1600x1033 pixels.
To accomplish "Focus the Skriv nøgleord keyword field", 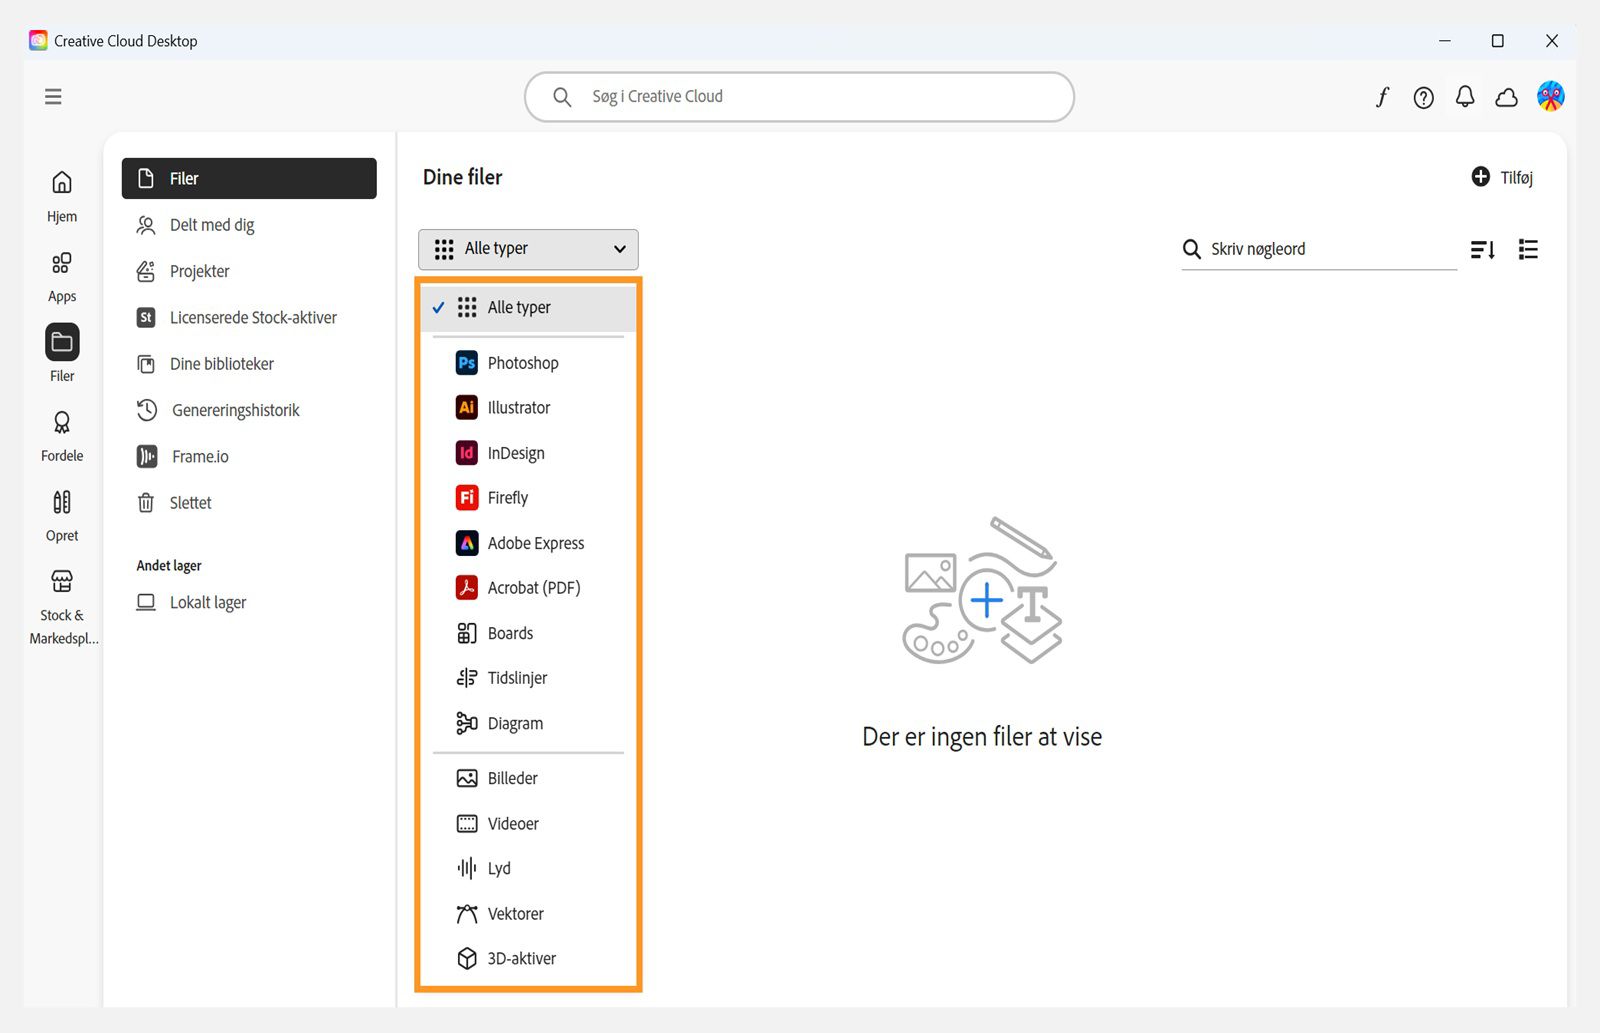I will point(1330,249).
